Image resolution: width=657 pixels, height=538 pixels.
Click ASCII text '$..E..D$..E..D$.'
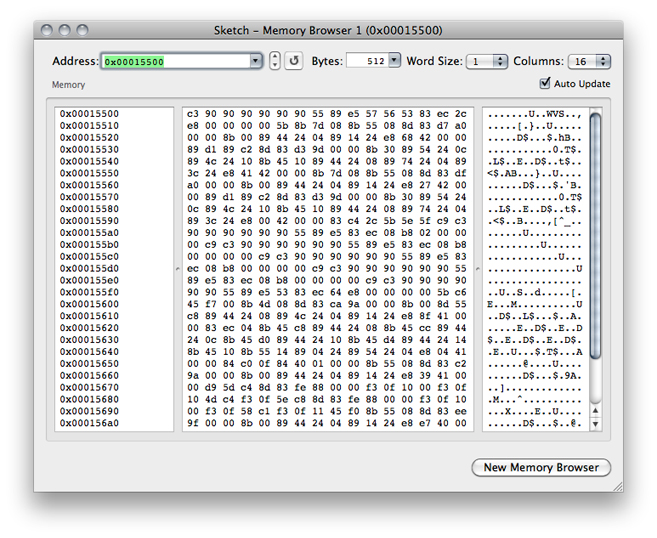pyautogui.click(x=535, y=340)
